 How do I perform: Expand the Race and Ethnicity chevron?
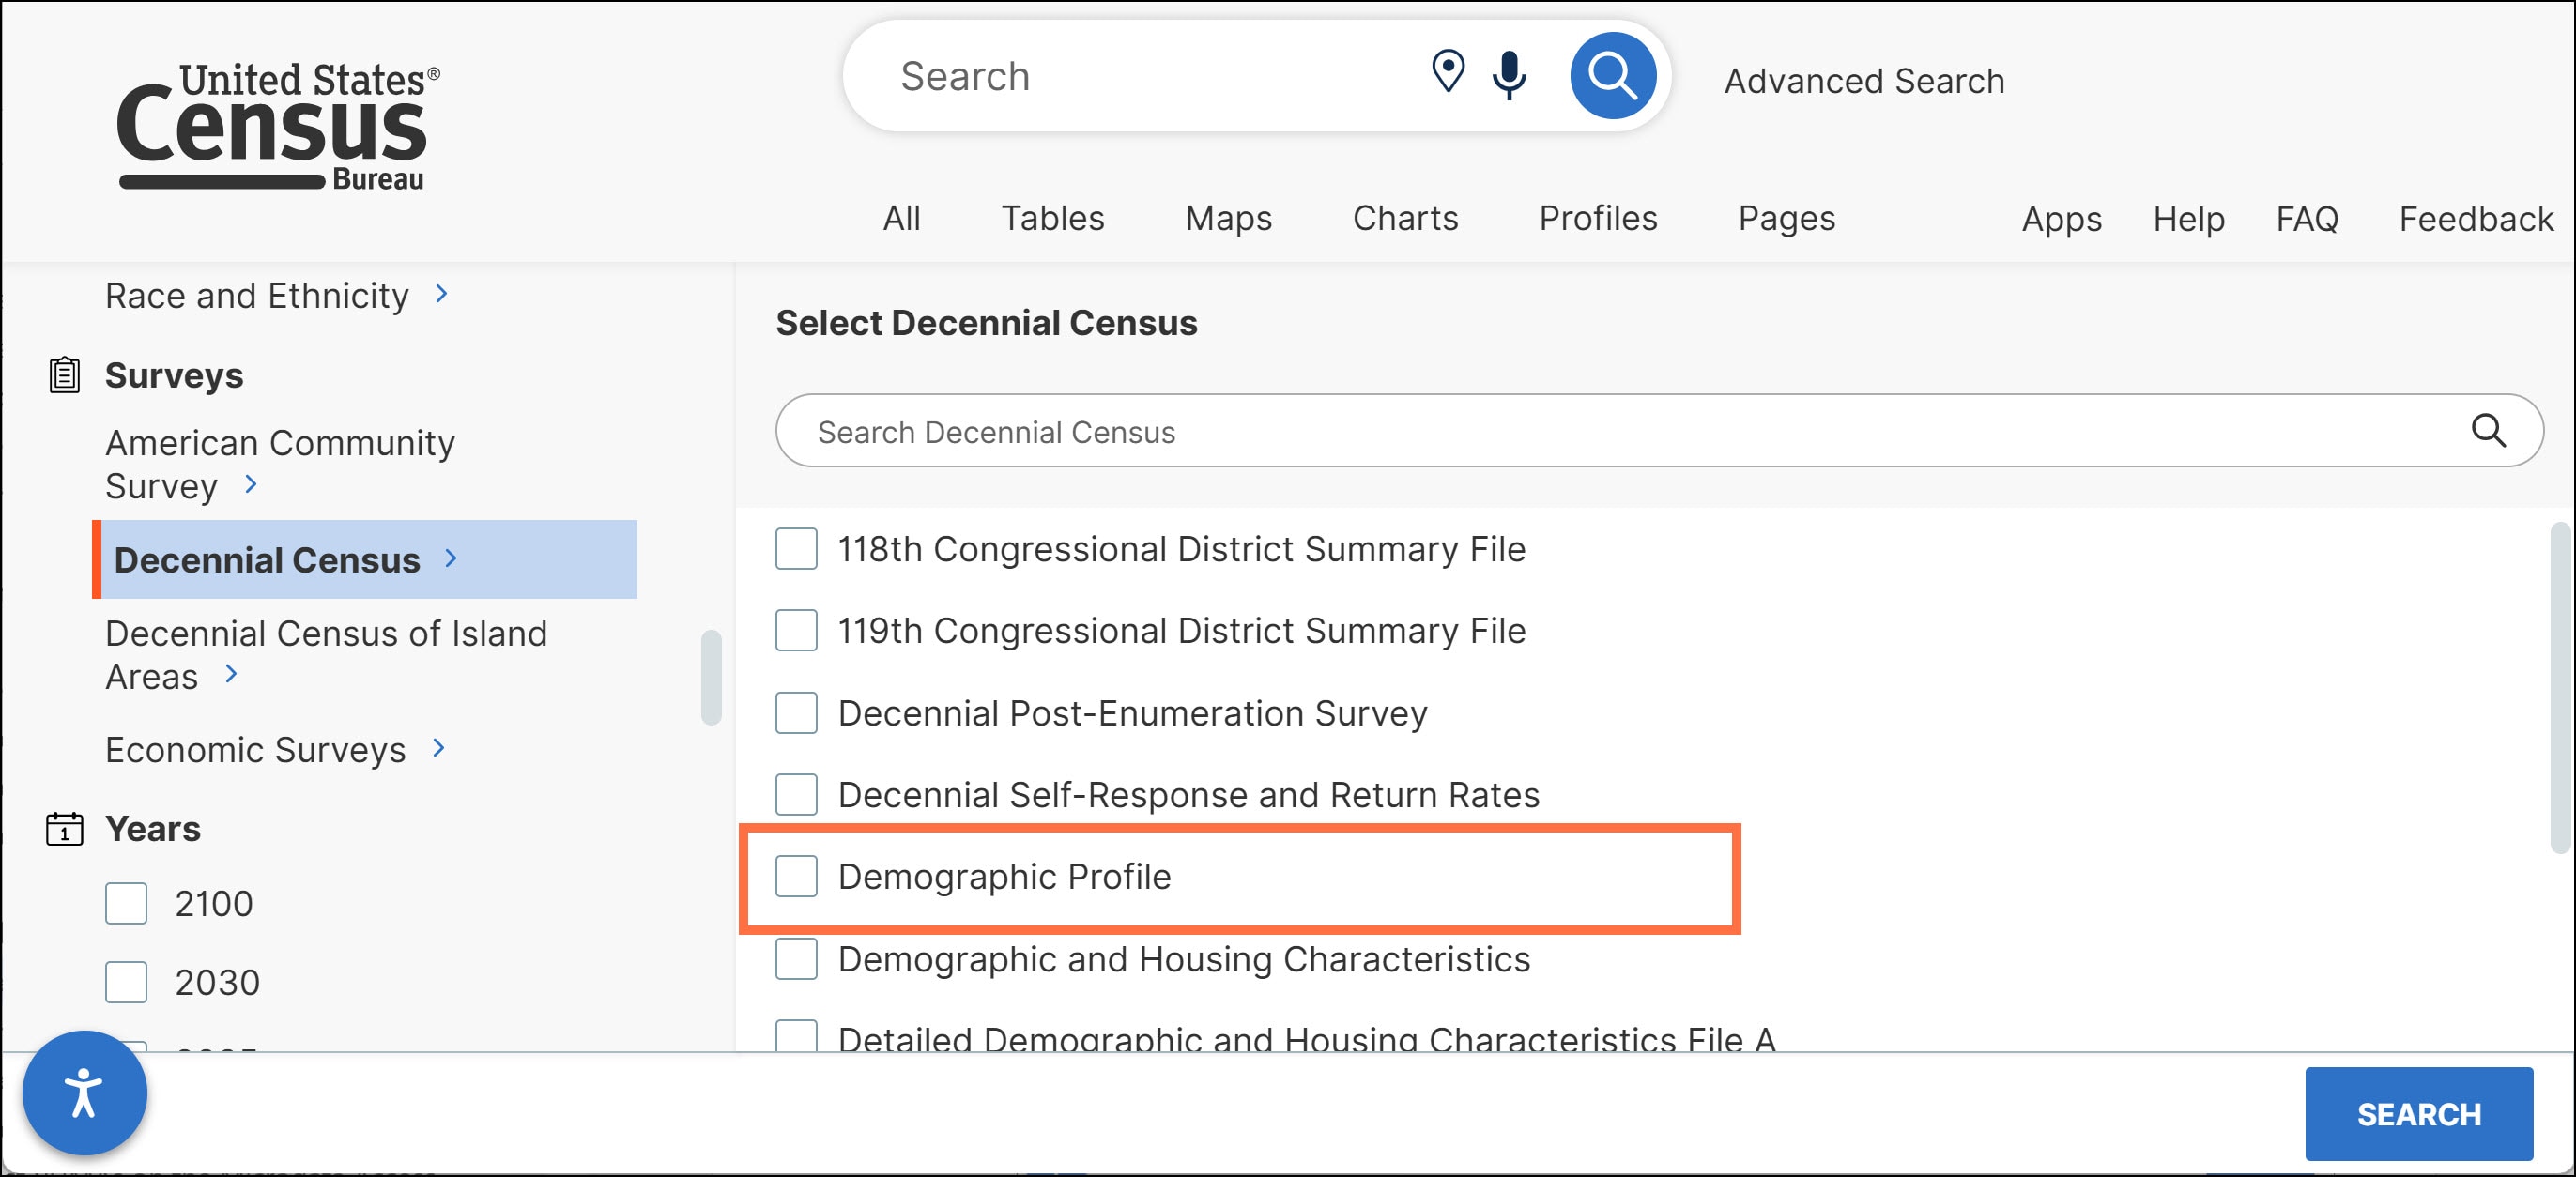pyautogui.click(x=441, y=294)
